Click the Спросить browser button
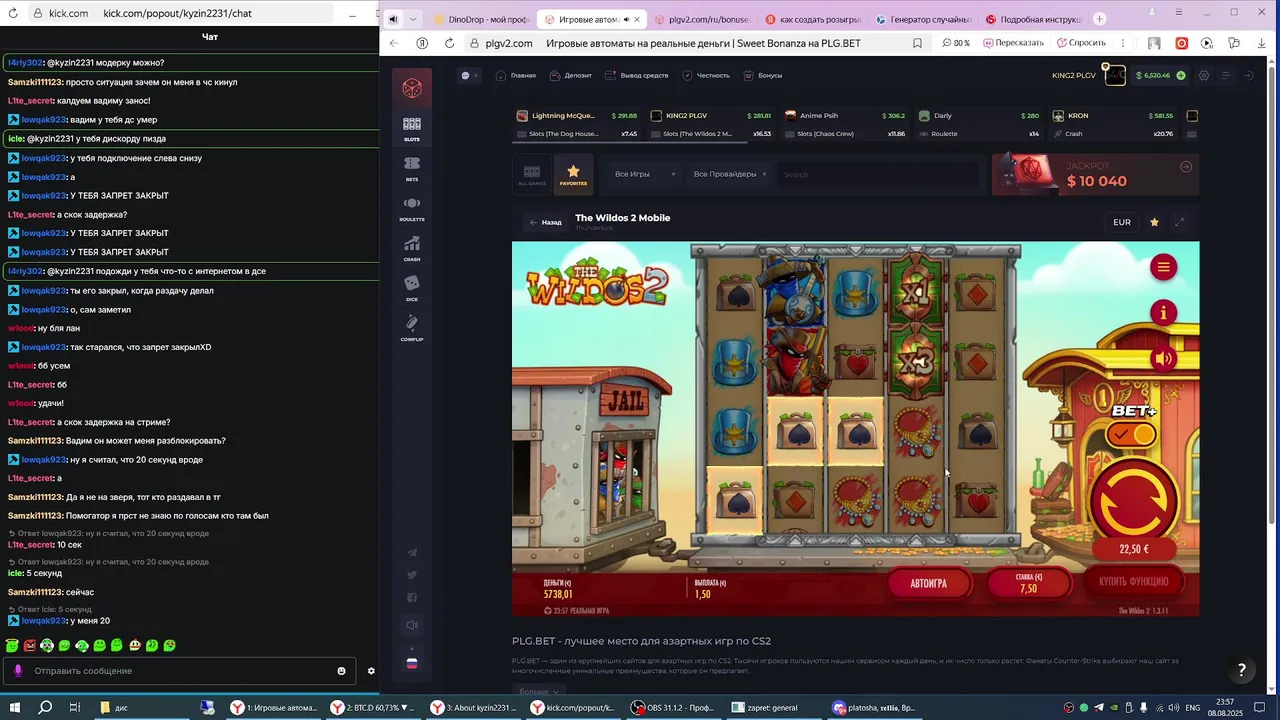This screenshot has height=720, width=1280. click(1081, 43)
